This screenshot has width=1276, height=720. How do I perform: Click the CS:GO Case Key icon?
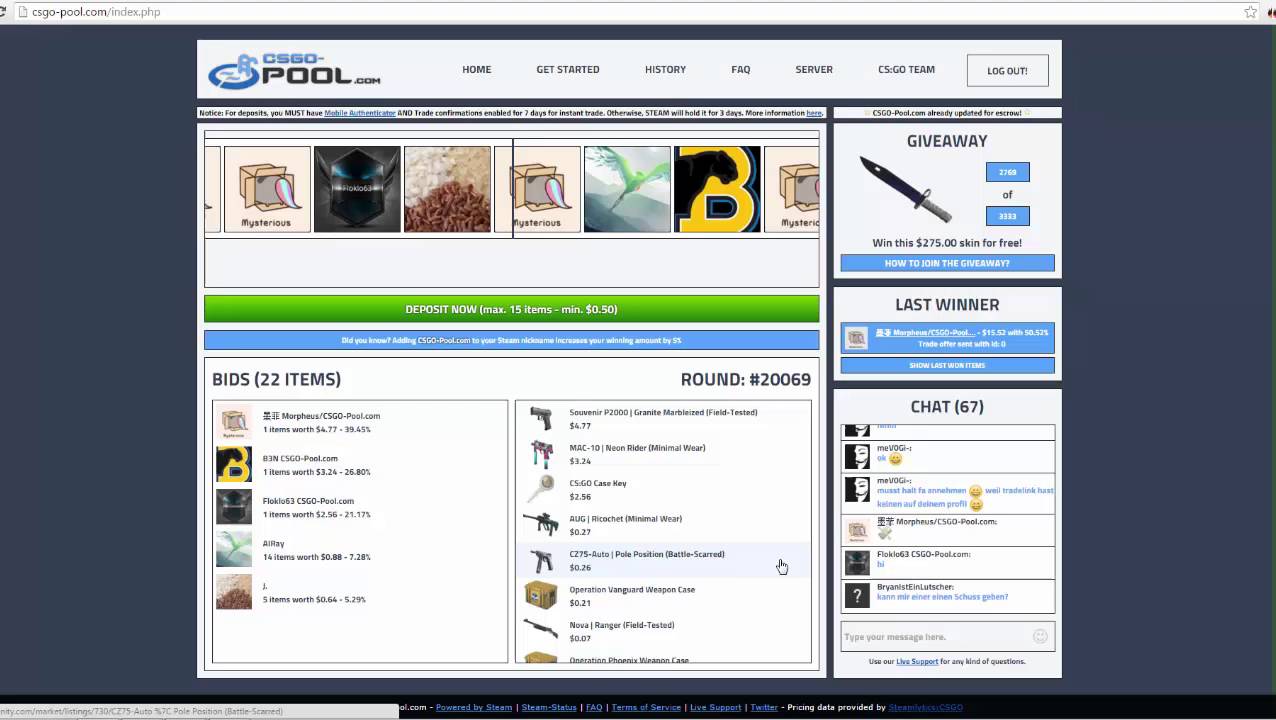click(541, 489)
